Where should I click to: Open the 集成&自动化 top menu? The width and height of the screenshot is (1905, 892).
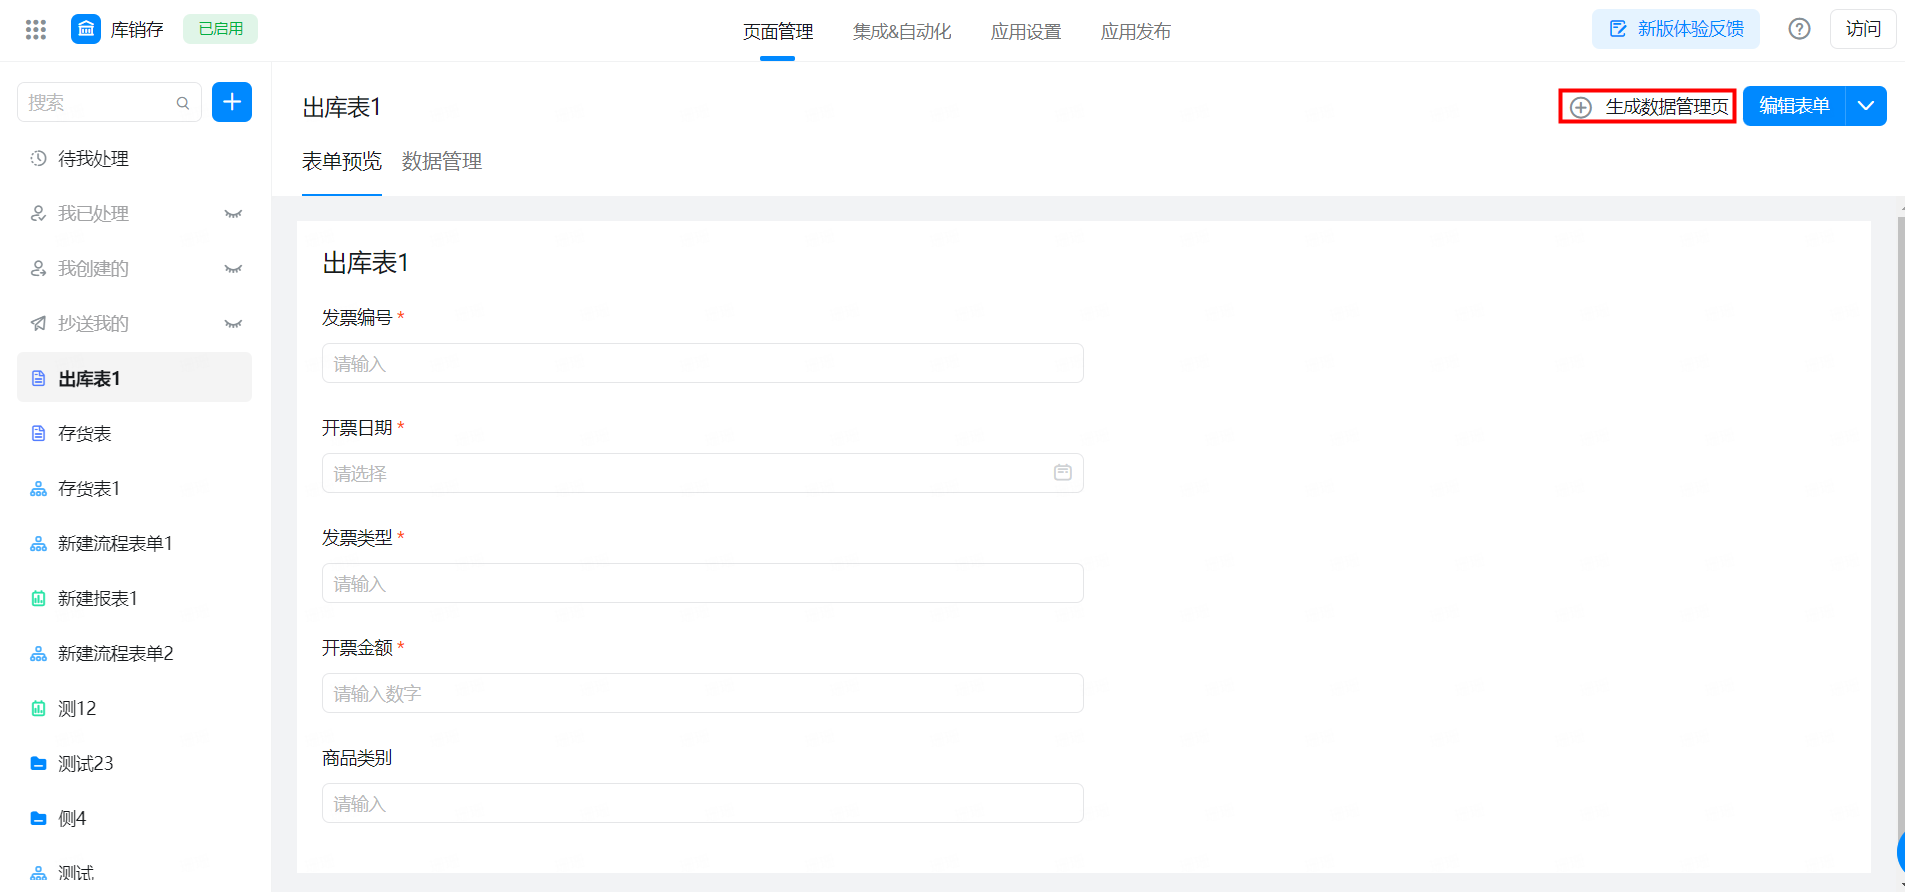pos(902,31)
